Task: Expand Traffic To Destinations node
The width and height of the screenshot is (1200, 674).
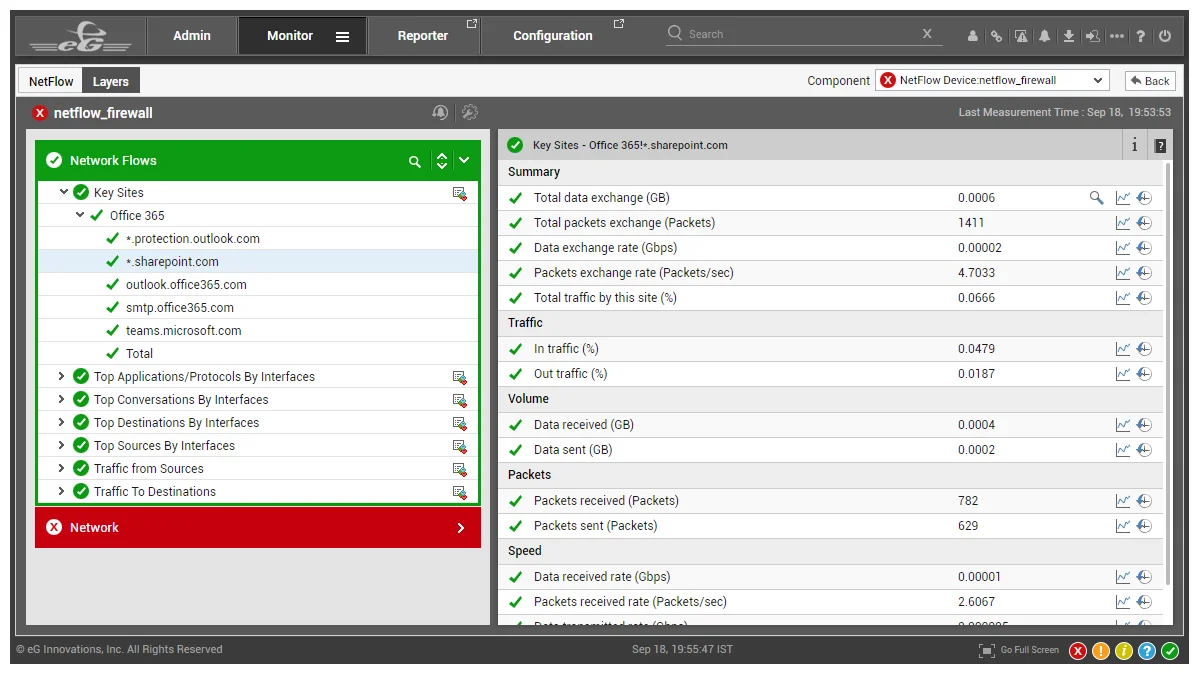Action: tap(61, 491)
